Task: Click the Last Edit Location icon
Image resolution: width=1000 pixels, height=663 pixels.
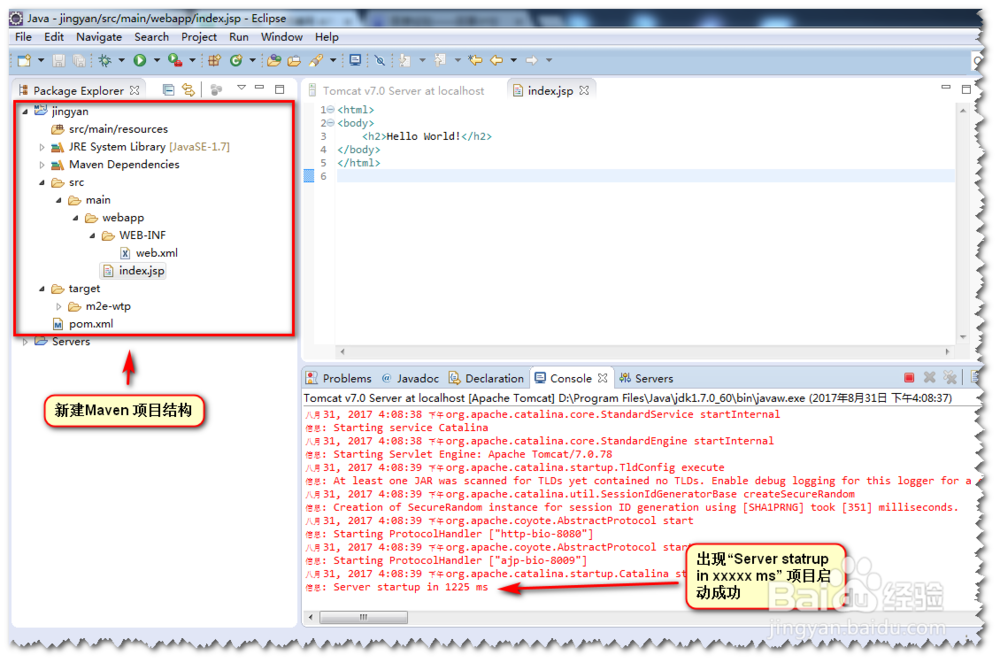Action: click(475, 61)
